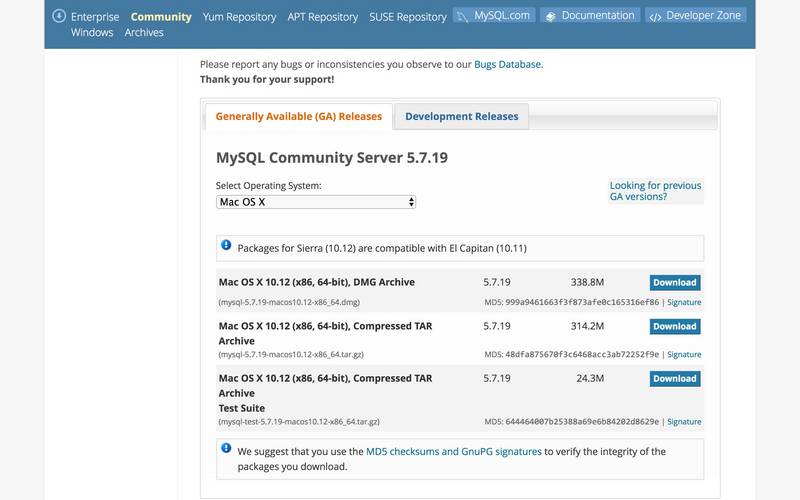Click MD5 hash of the DMG Archive
The width and height of the screenshot is (800, 500).
coord(582,302)
